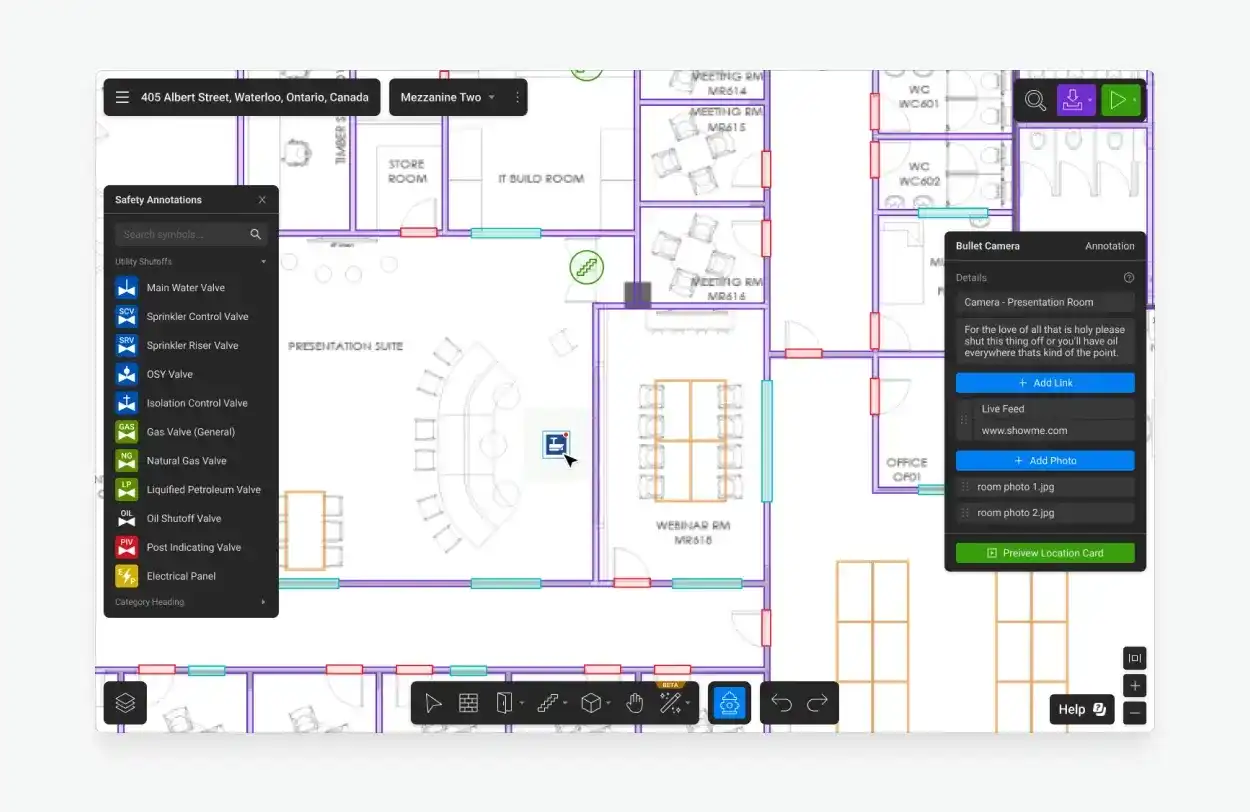The height and width of the screenshot is (812, 1250).
Task: Redo the last undone action
Action: pos(817,703)
